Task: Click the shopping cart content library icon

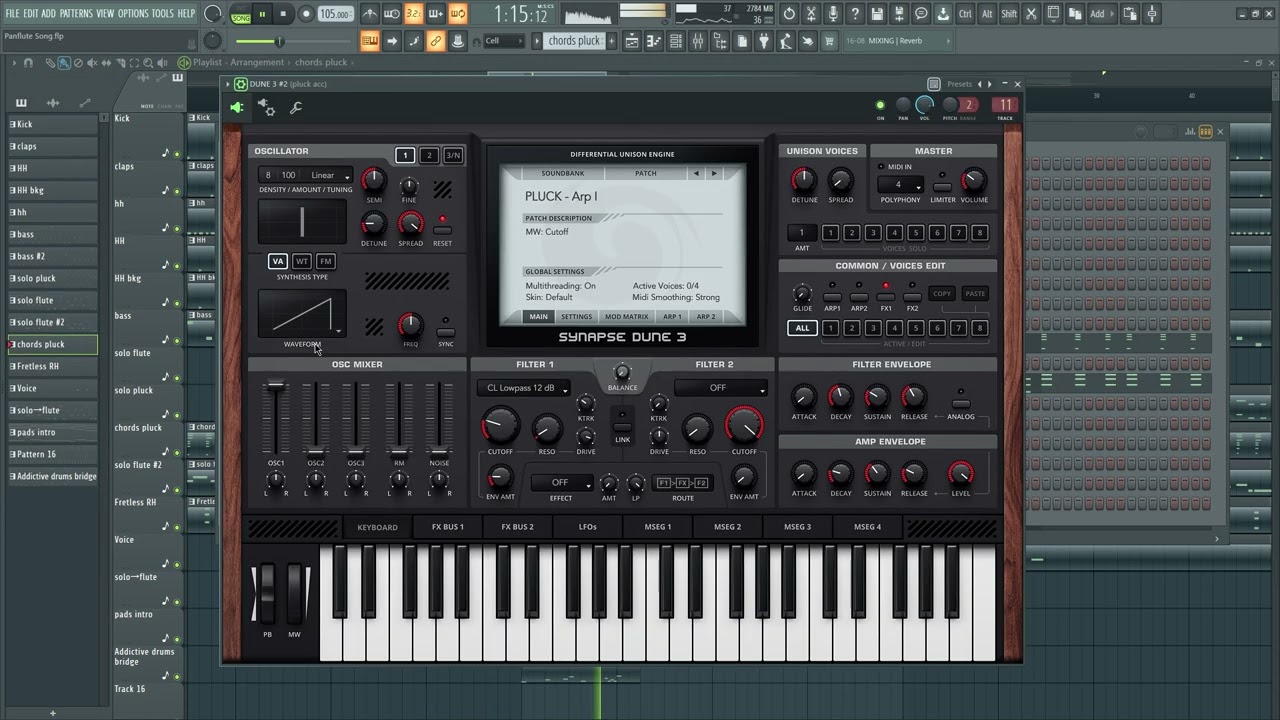Action: tap(829, 41)
